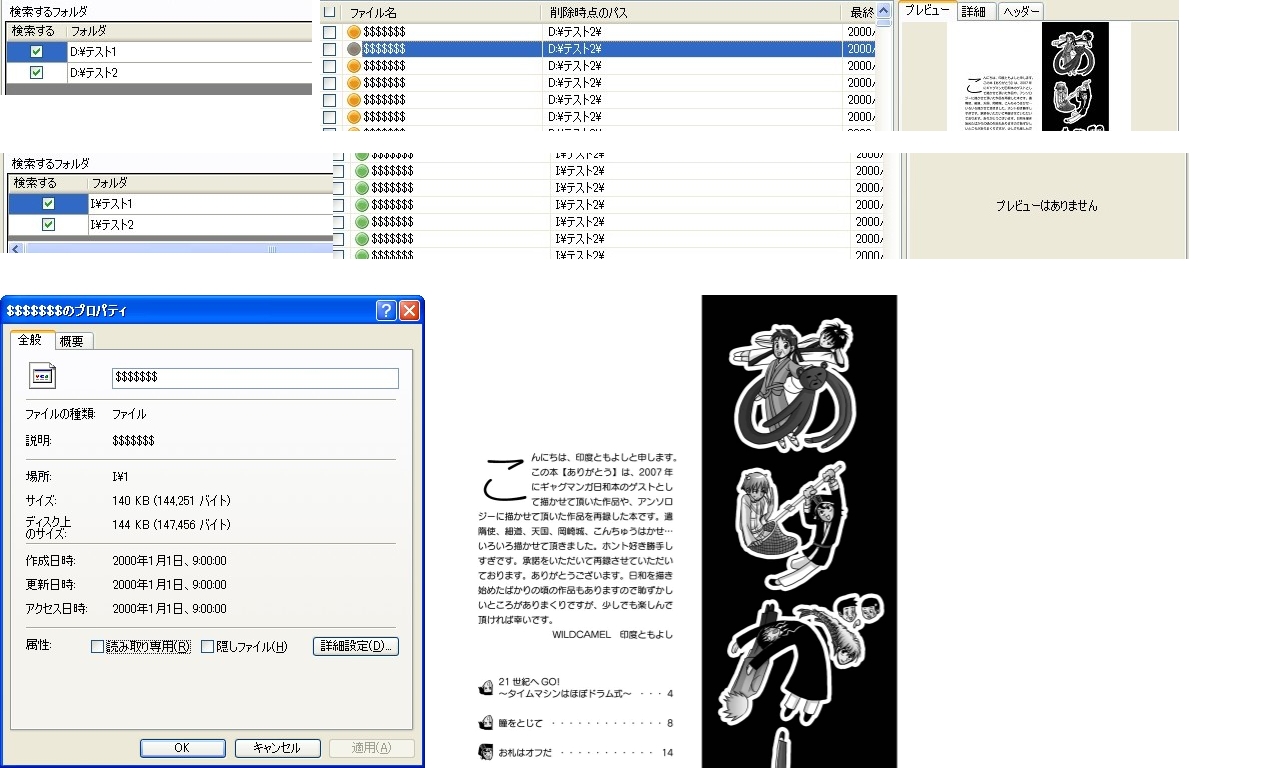1280x768 pixels.
Task: Click the 説明 value $$$$$$$
Action: point(133,441)
